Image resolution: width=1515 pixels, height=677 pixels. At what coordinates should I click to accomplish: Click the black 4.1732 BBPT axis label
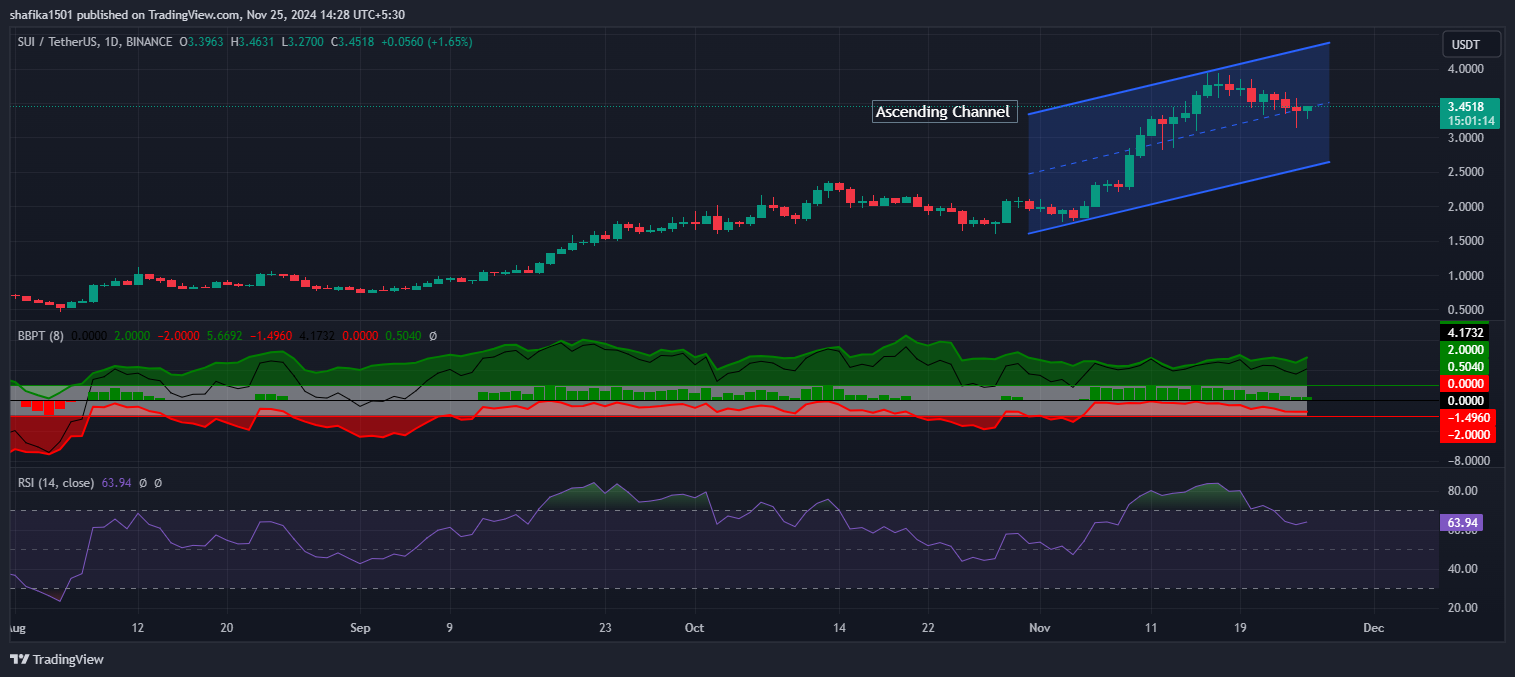(x=1464, y=332)
